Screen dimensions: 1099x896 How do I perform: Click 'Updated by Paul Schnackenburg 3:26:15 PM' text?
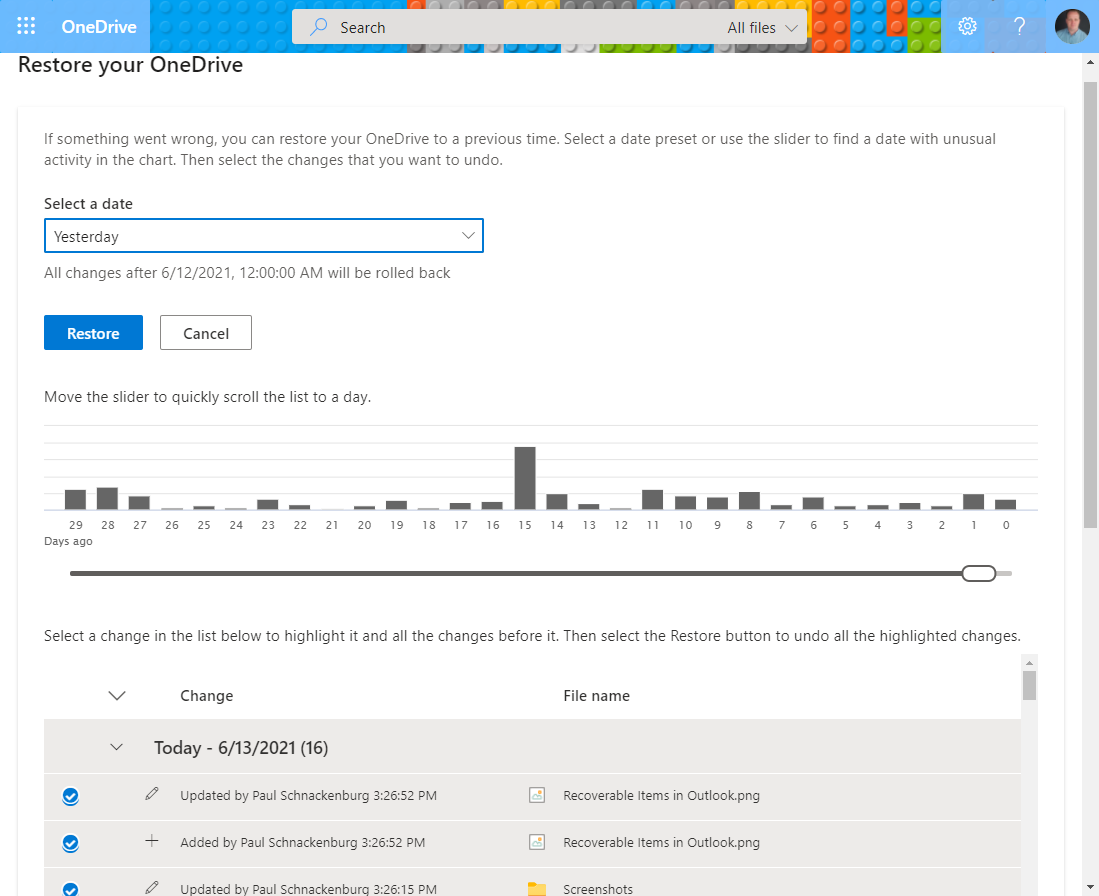point(308,888)
